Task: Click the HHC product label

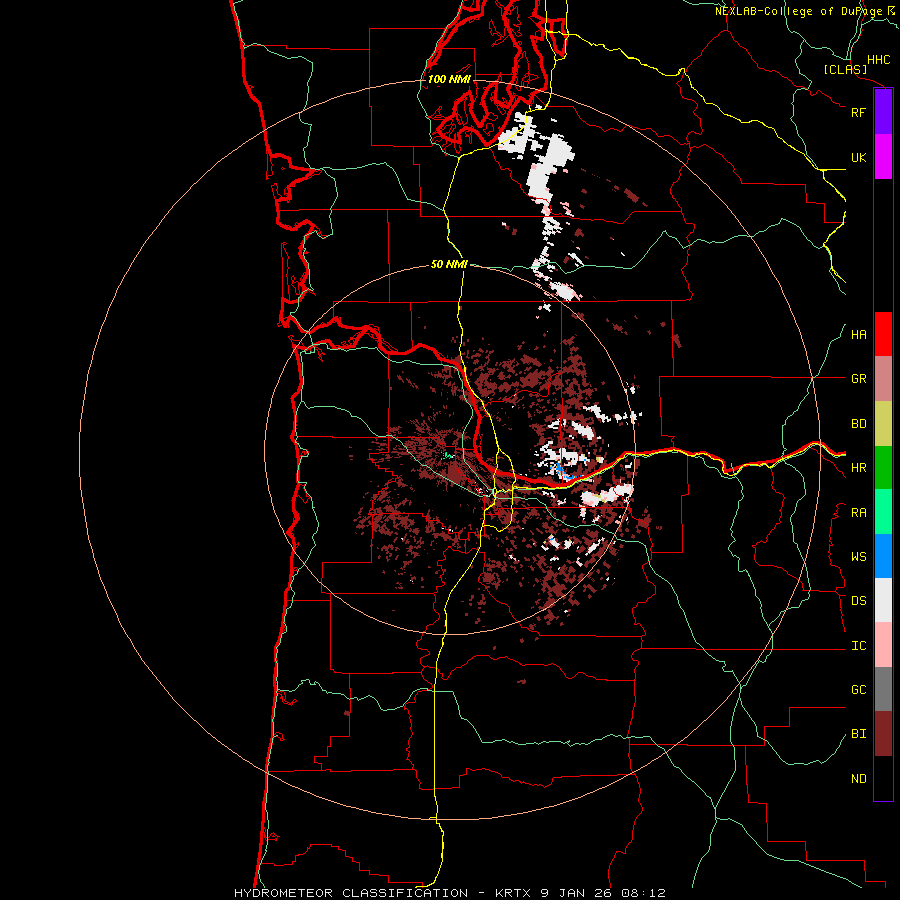Action: pos(878,60)
